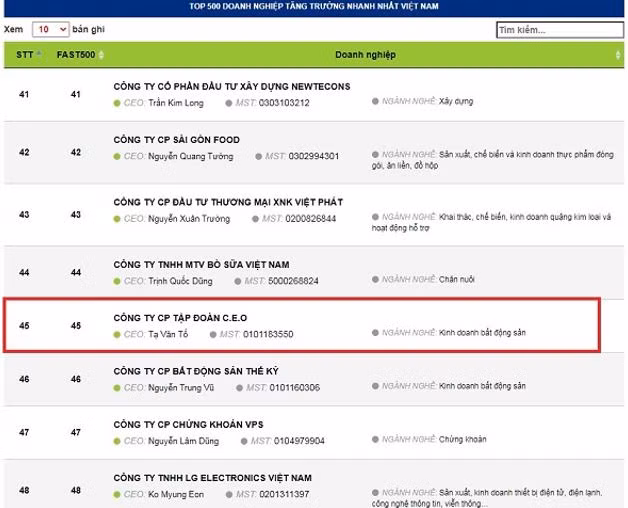Image resolution: width=628 pixels, height=508 pixels.
Task: Click industry text Chăn nuôi
Action: pos(457,279)
